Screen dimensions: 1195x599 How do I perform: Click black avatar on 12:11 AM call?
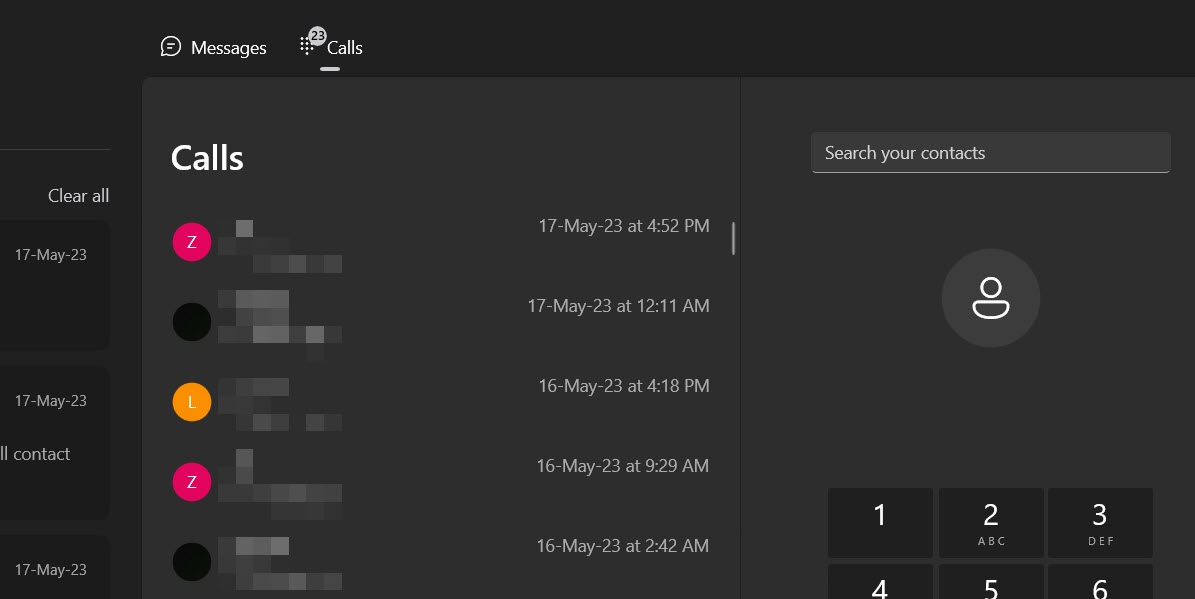click(x=192, y=322)
